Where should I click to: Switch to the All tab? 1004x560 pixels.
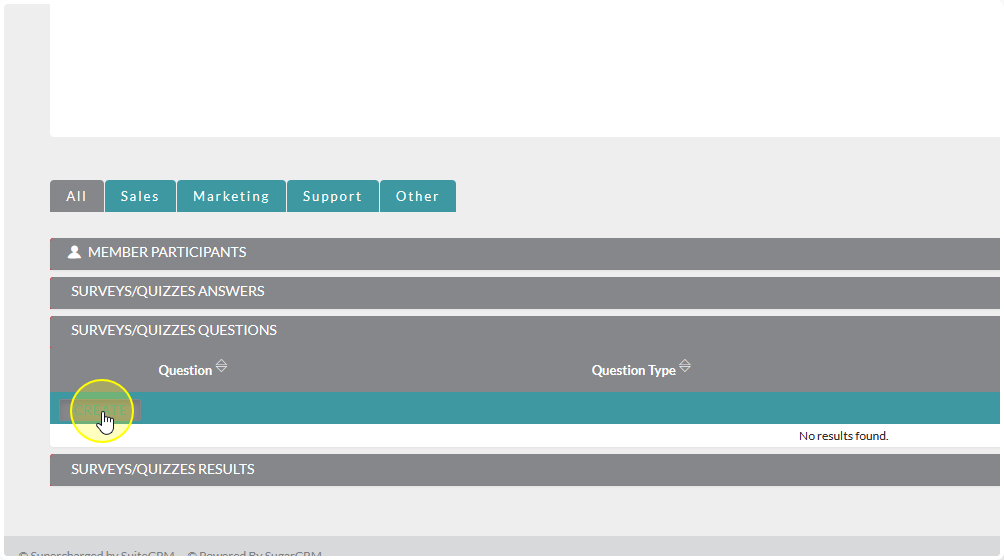77,196
